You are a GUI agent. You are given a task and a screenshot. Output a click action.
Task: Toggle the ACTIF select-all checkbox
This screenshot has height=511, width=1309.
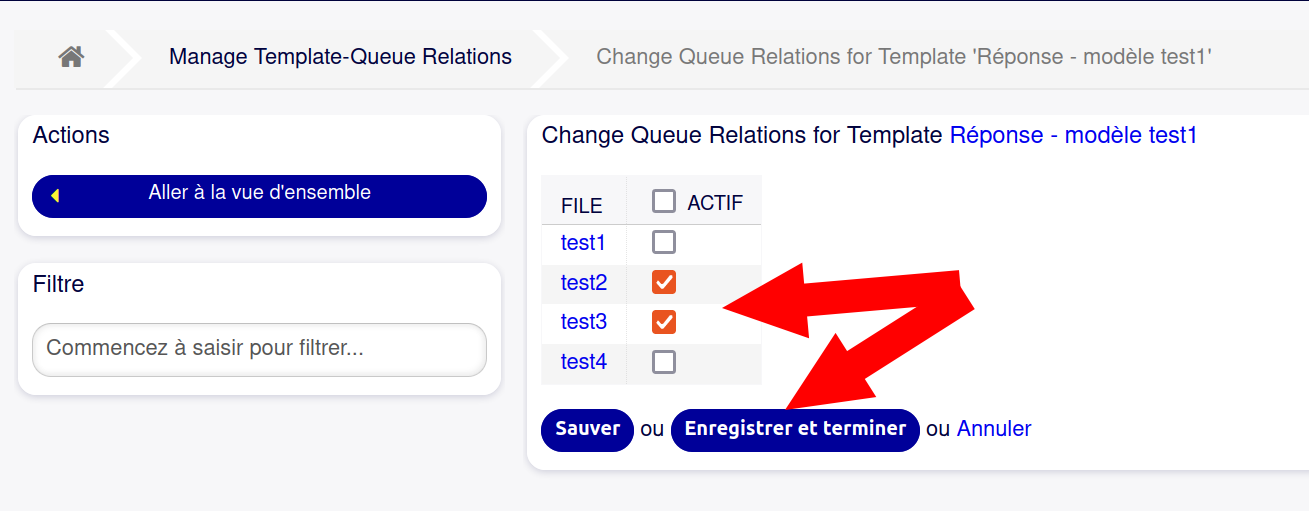(663, 202)
